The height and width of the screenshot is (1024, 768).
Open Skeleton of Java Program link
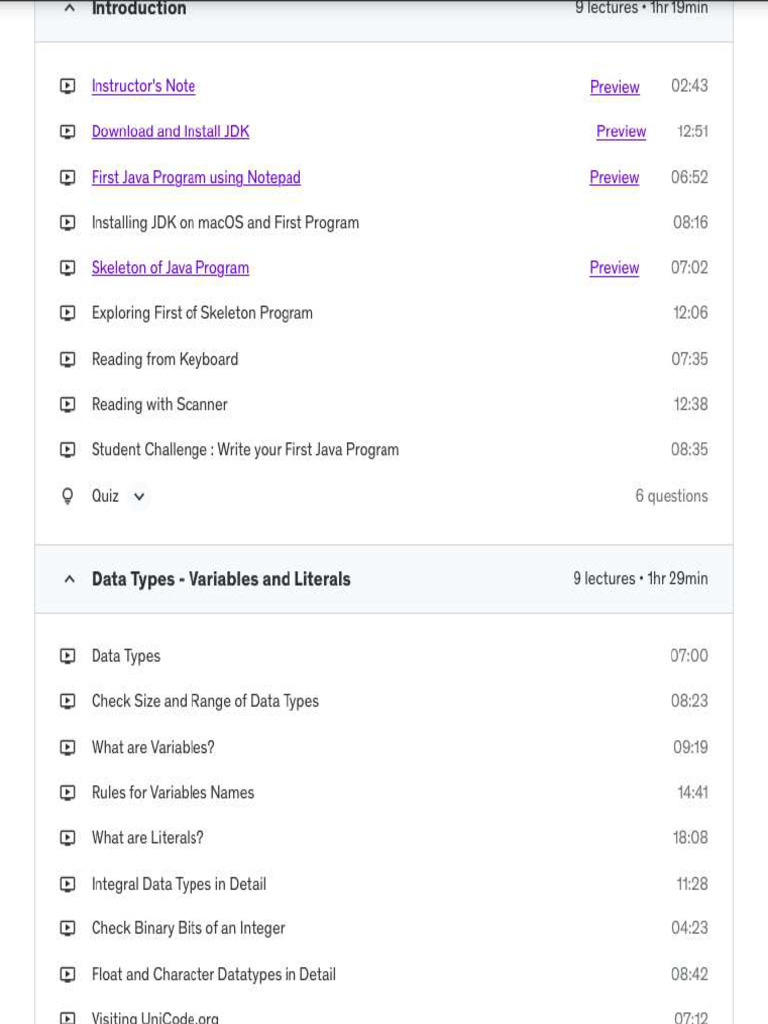click(x=170, y=268)
